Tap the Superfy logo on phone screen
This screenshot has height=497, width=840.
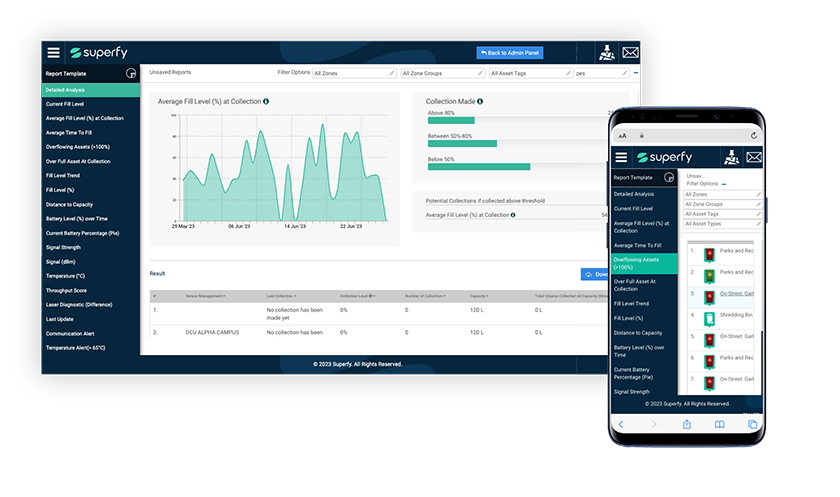[x=664, y=157]
